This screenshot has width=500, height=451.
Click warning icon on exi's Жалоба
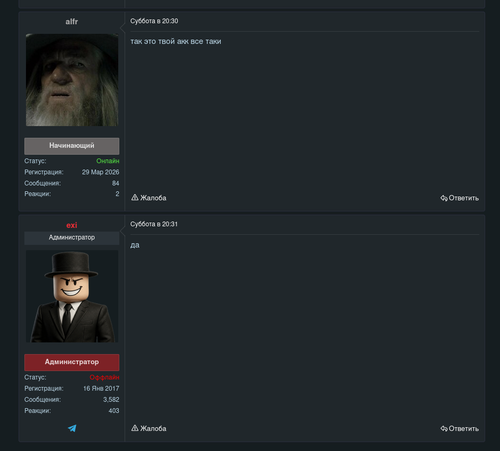[x=135, y=428]
